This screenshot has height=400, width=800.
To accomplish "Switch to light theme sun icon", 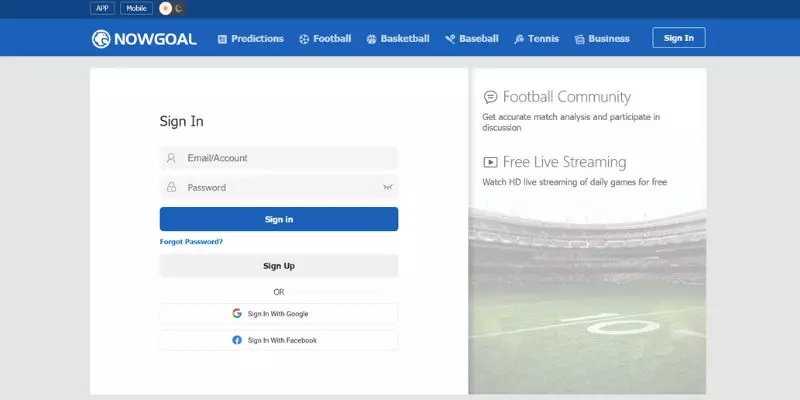I will pyautogui.click(x=166, y=8).
